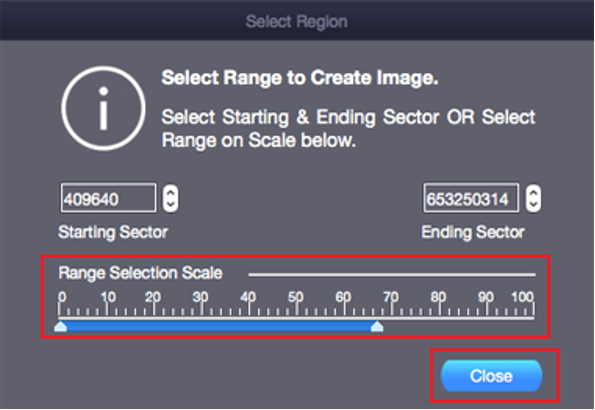Click the Starting Sector field showing 409640
The image size is (595, 410).
pyautogui.click(x=109, y=198)
